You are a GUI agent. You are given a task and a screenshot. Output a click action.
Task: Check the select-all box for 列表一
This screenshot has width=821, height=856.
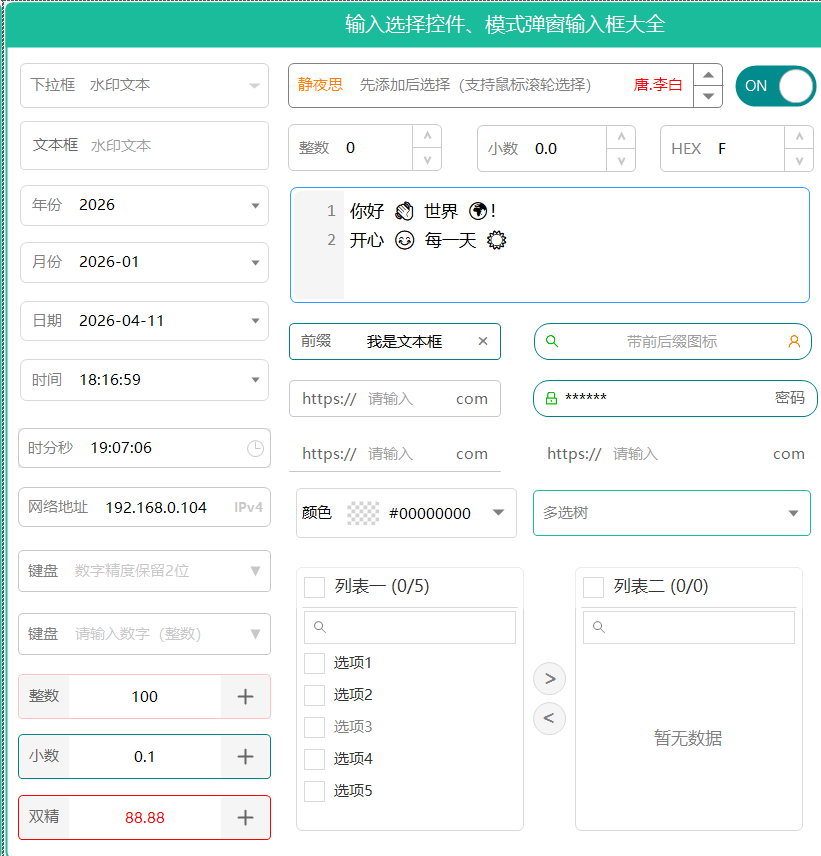coord(314,587)
